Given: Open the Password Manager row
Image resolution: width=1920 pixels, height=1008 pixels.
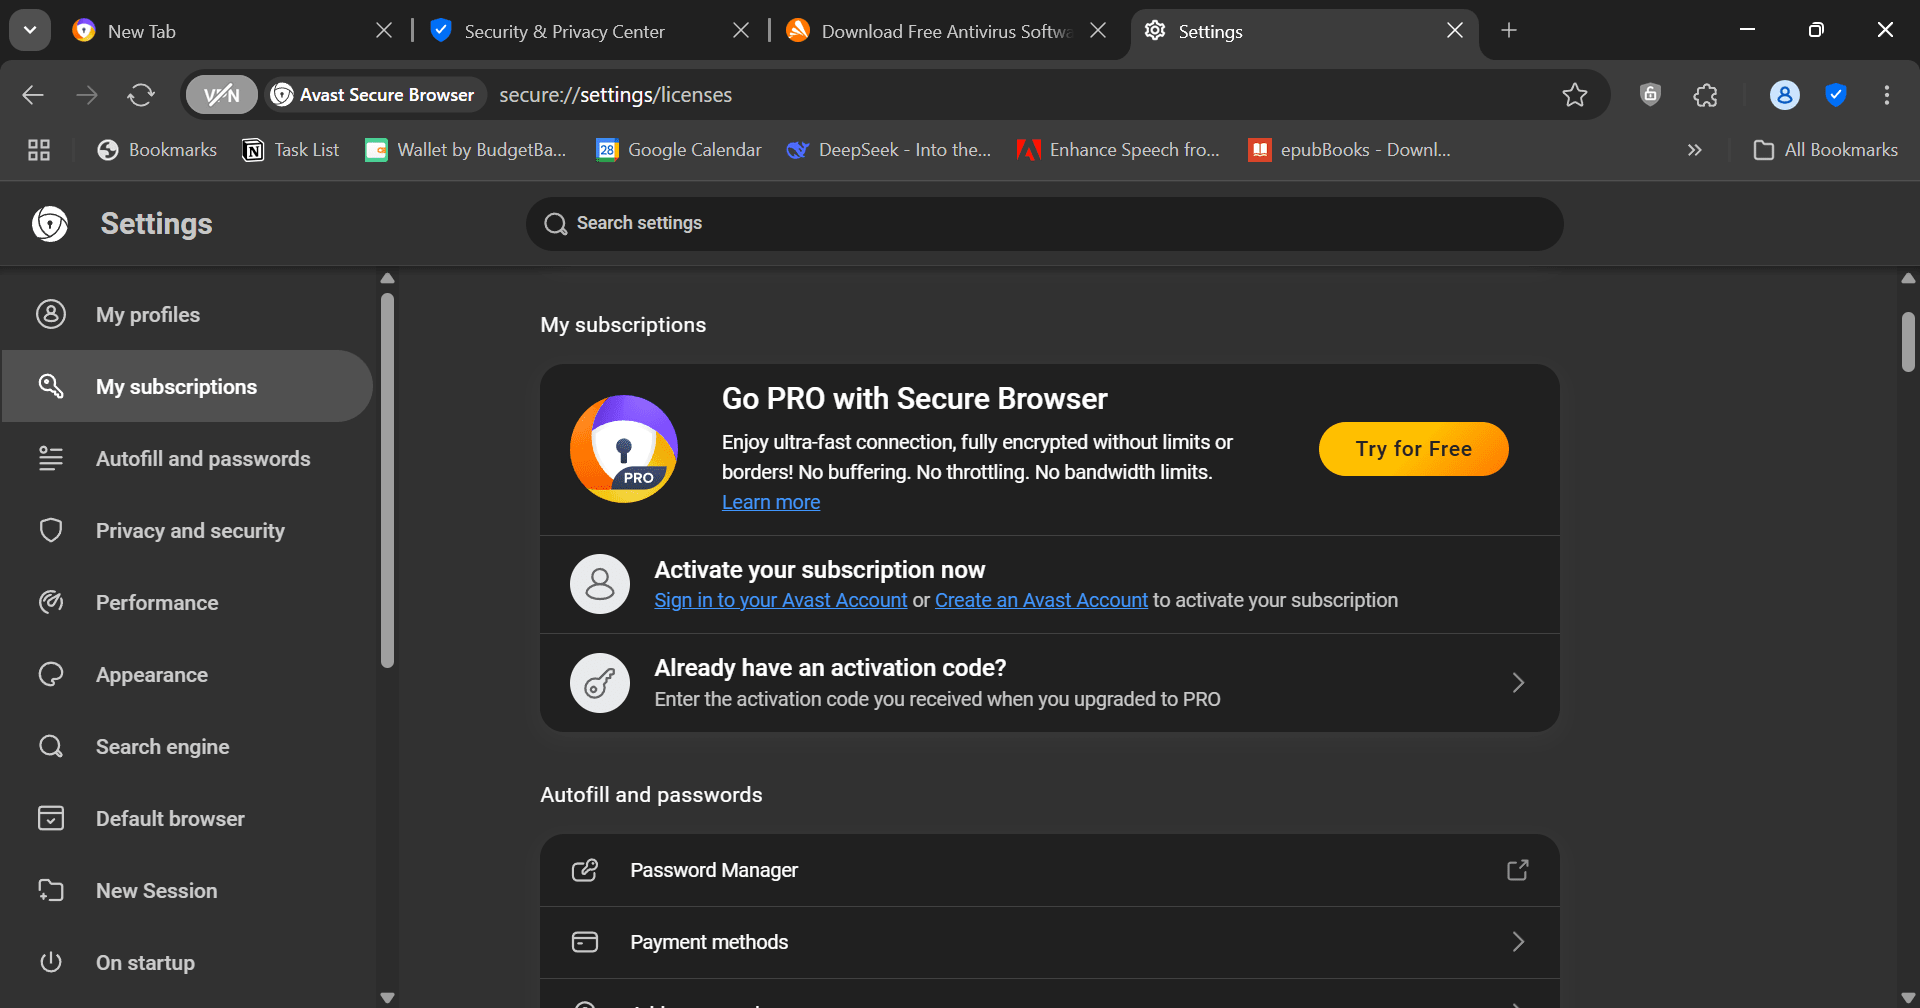Looking at the screenshot, I should [x=1050, y=870].
